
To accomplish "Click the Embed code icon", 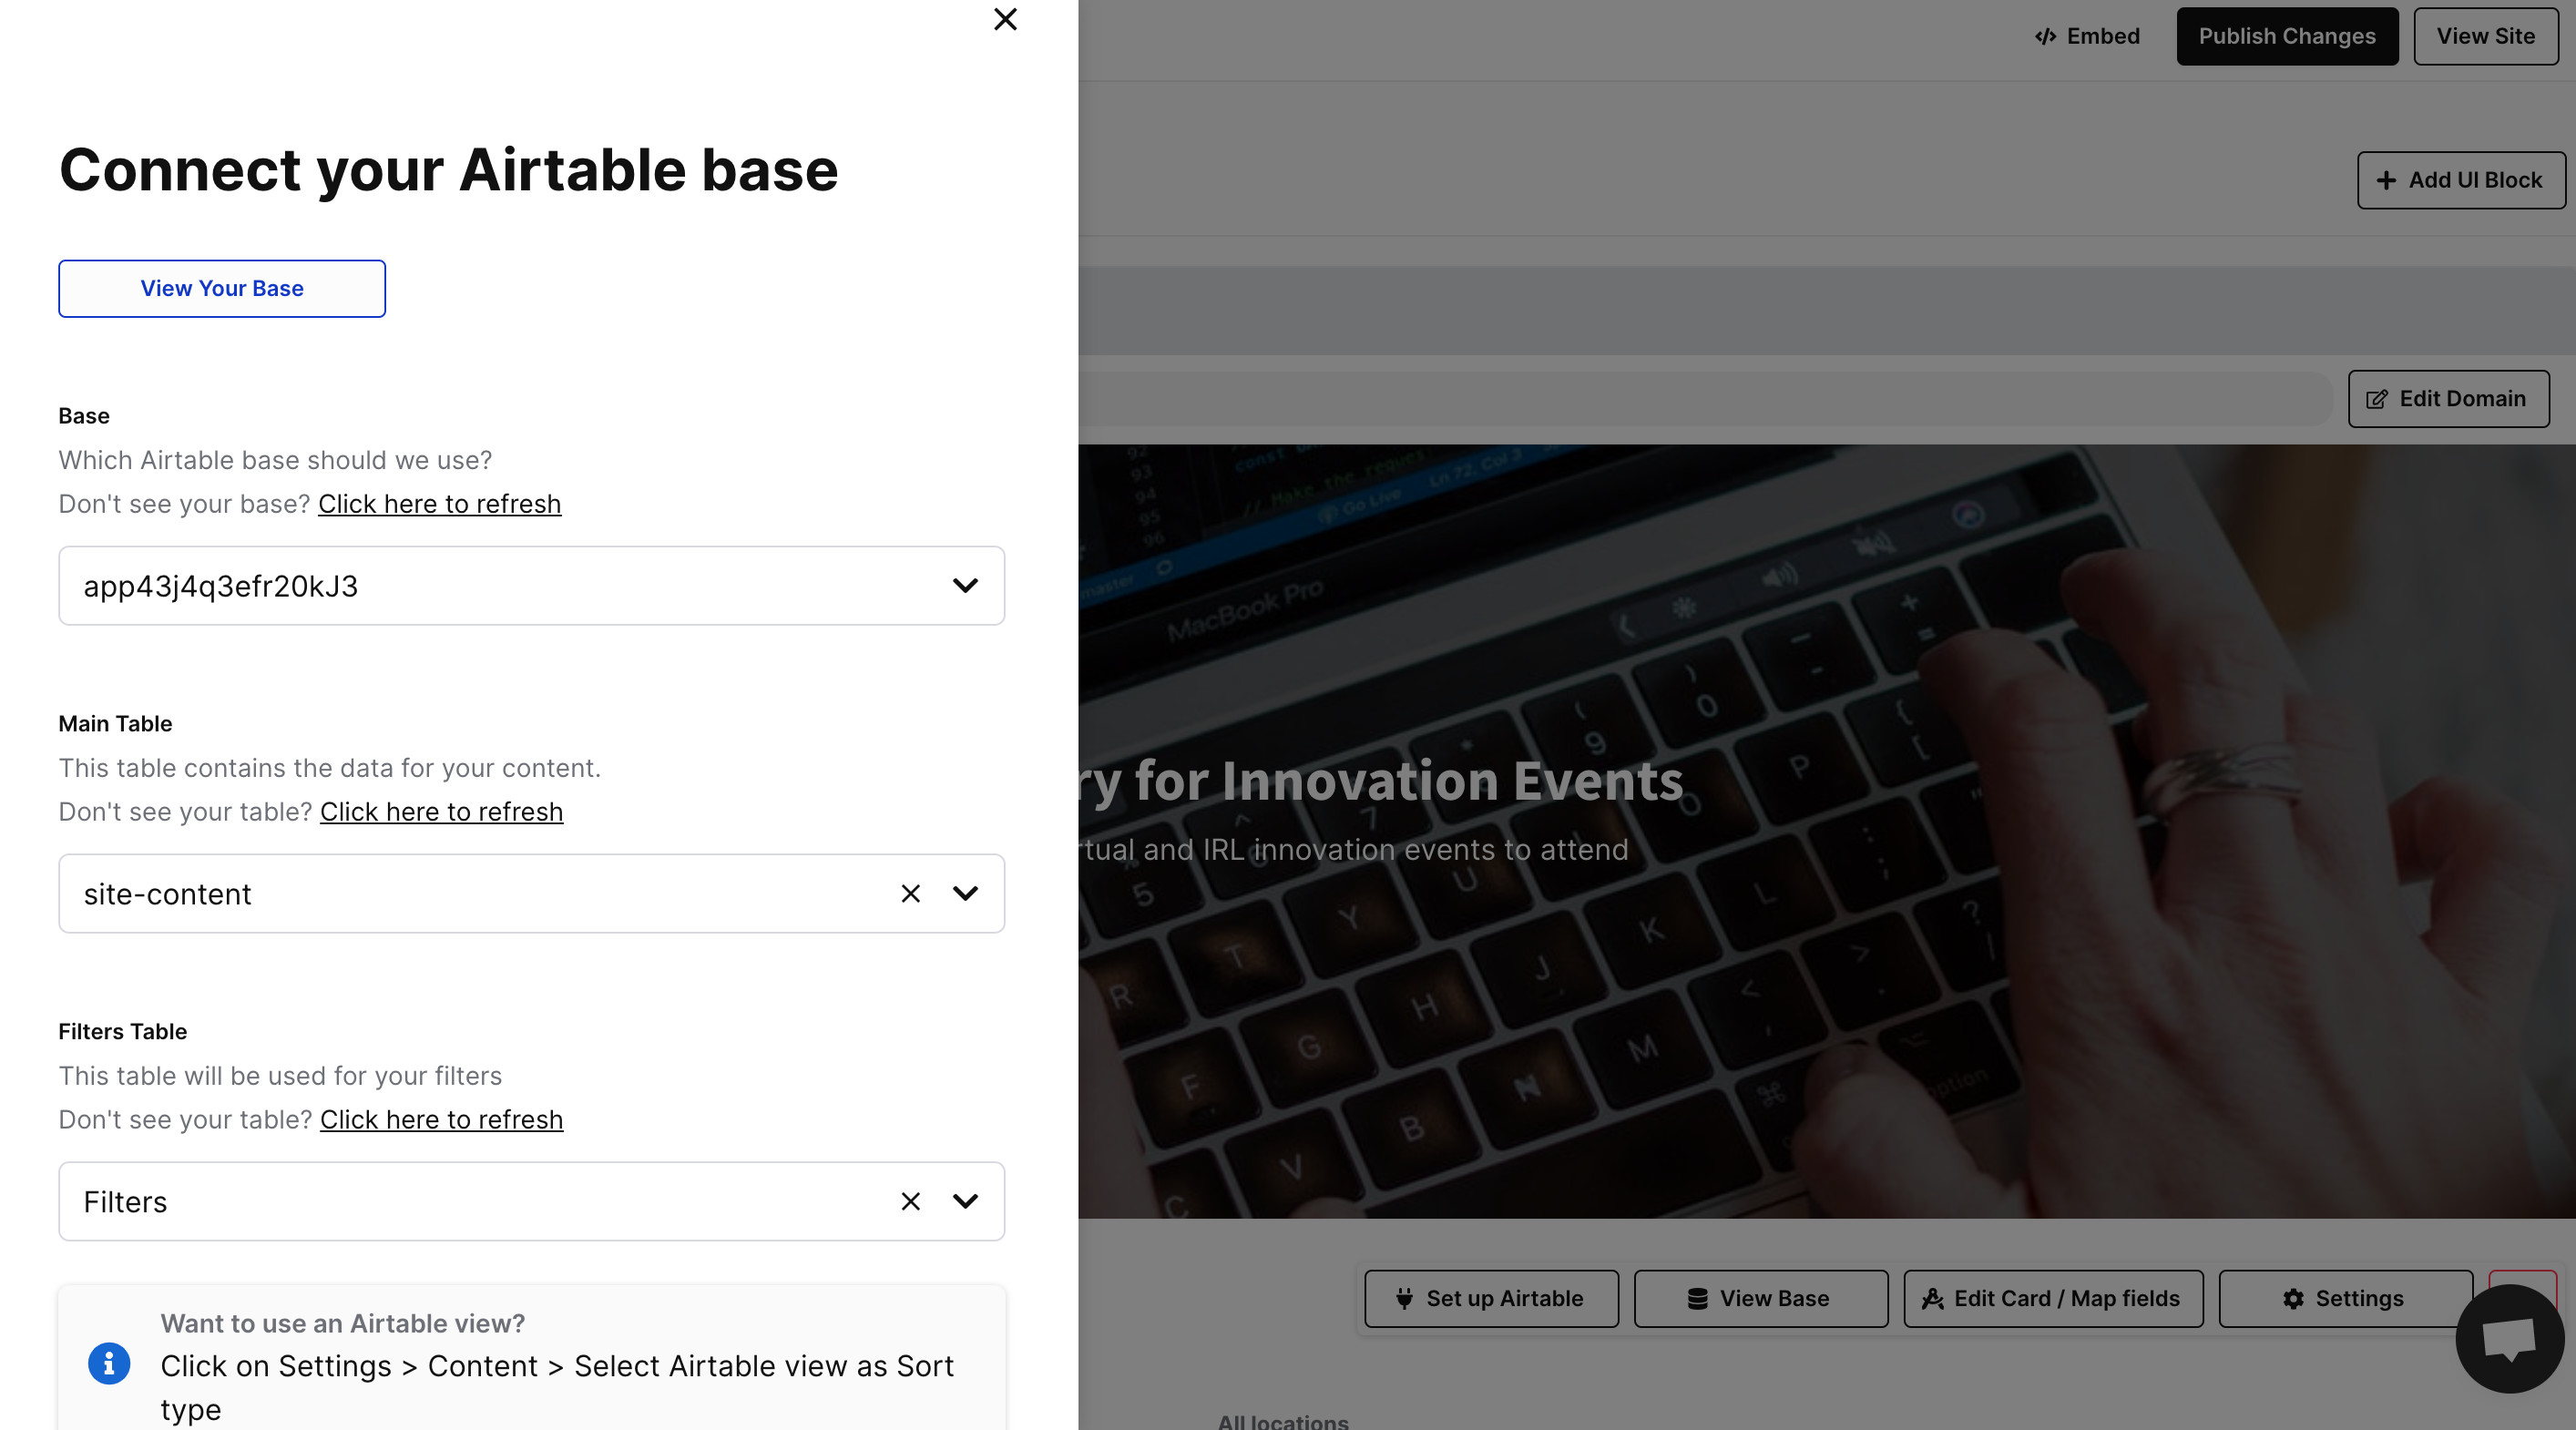I will coord(2045,37).
